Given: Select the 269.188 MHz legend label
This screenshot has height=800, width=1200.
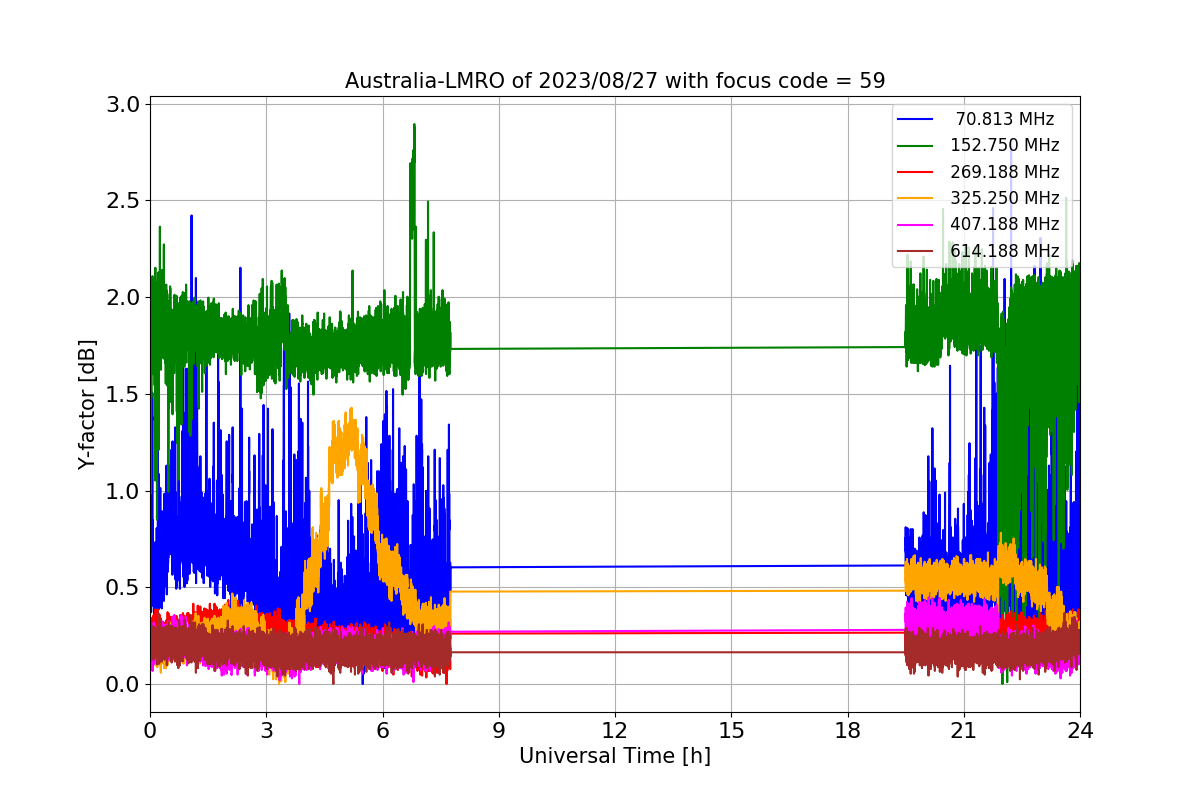Looking at the screenshot, I should 1005,171.
